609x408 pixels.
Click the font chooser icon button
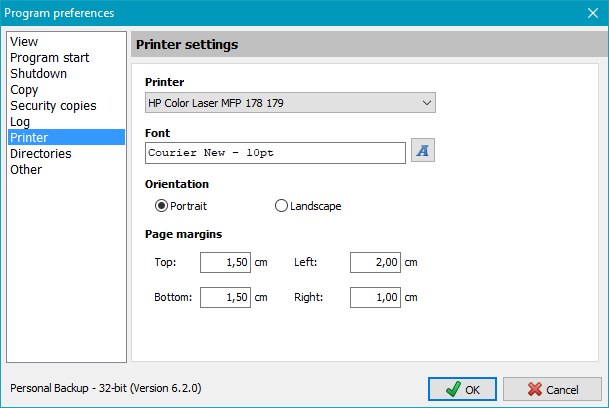point(424,151)
